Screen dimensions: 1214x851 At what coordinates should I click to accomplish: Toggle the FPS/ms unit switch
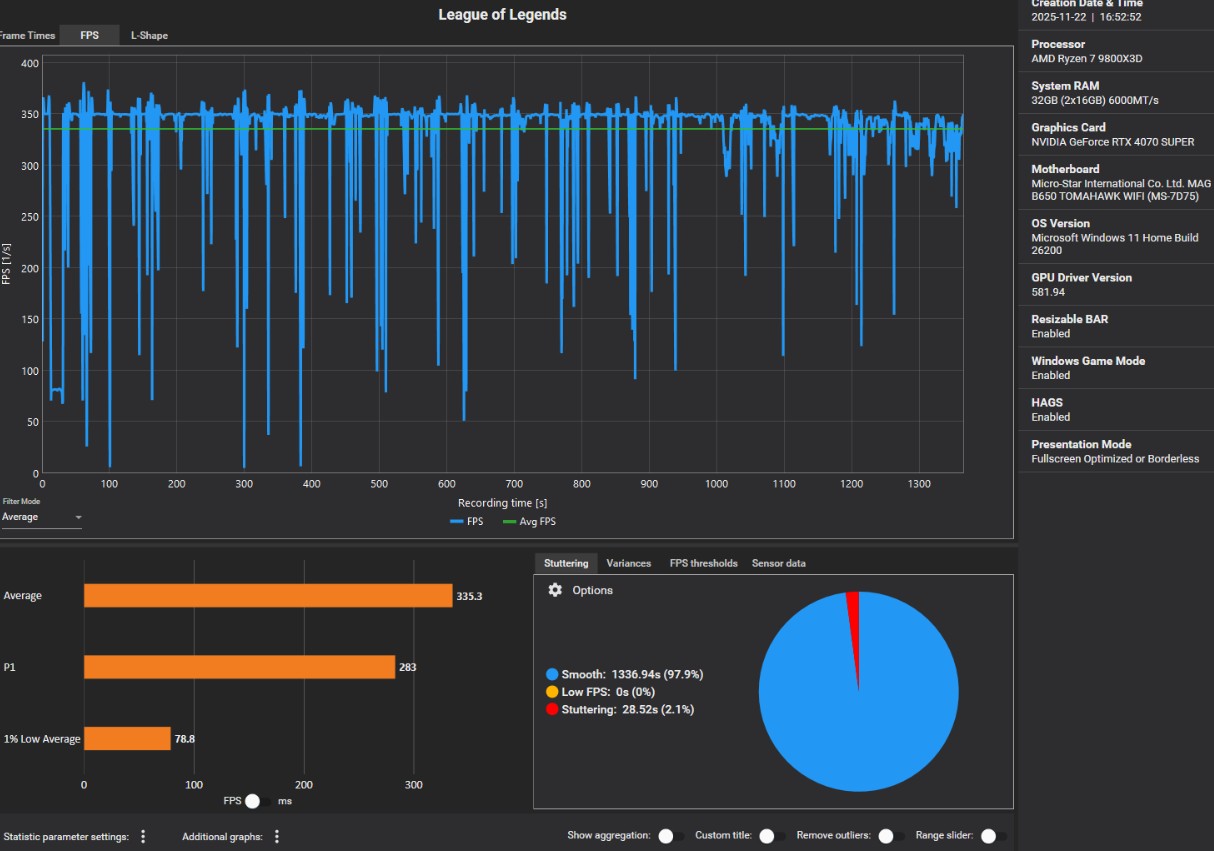click(x=258, y=801)
